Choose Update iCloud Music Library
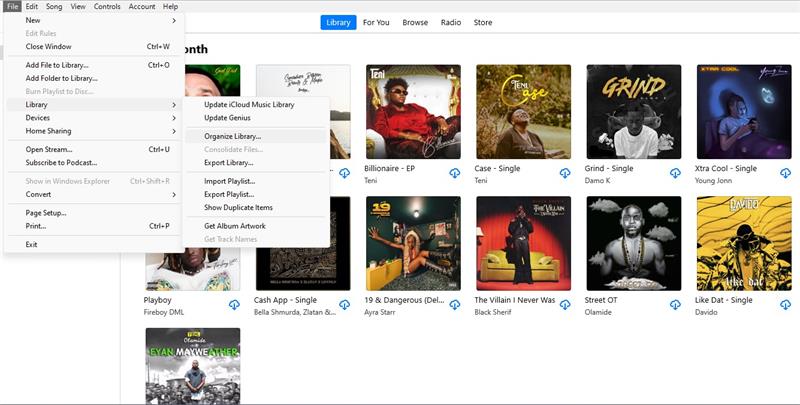The image size is (800, 405). [x=256, y=105]
